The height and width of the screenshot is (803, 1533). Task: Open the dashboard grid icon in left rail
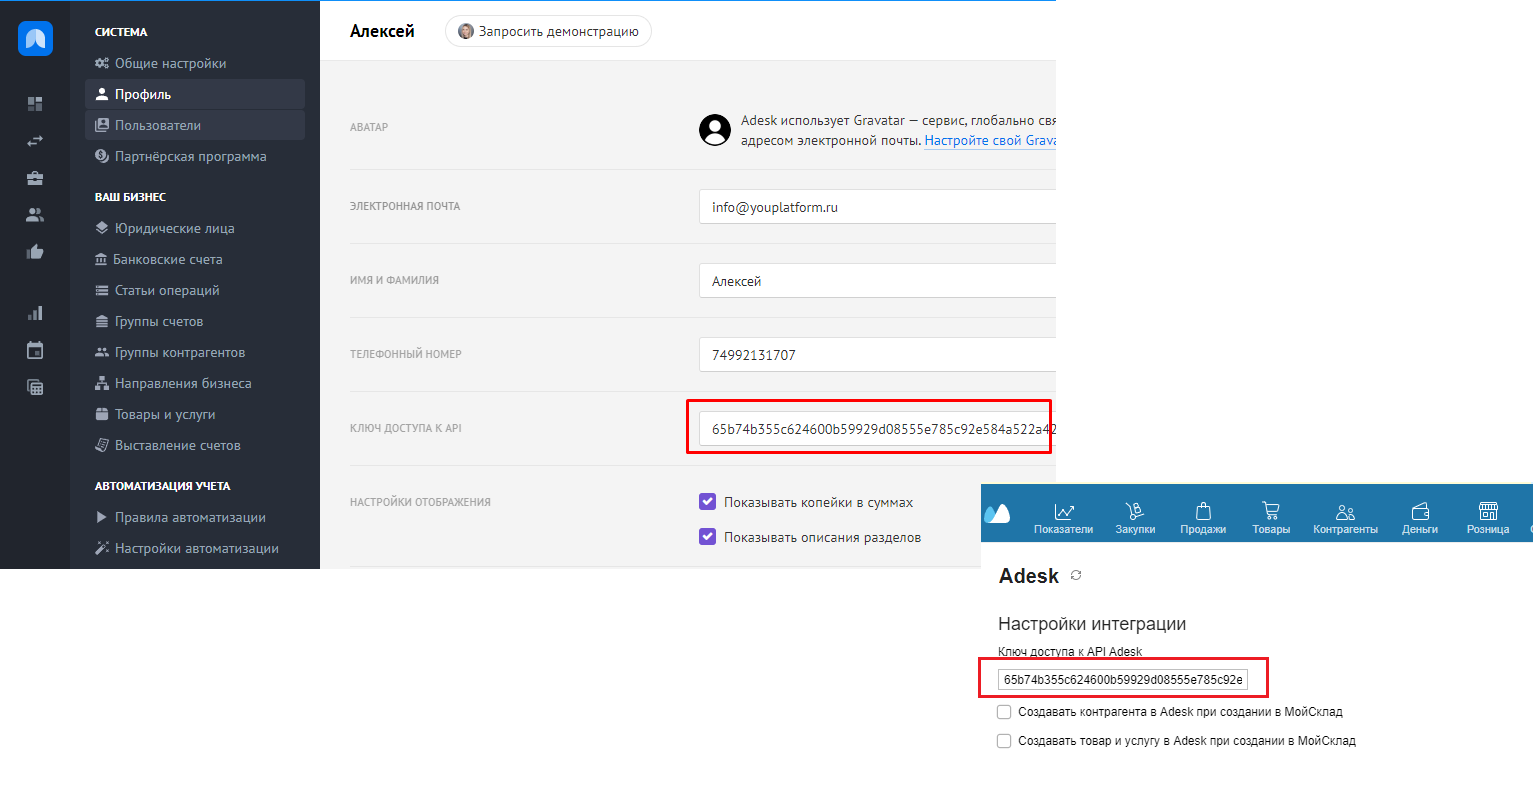(x=35, y=104)
